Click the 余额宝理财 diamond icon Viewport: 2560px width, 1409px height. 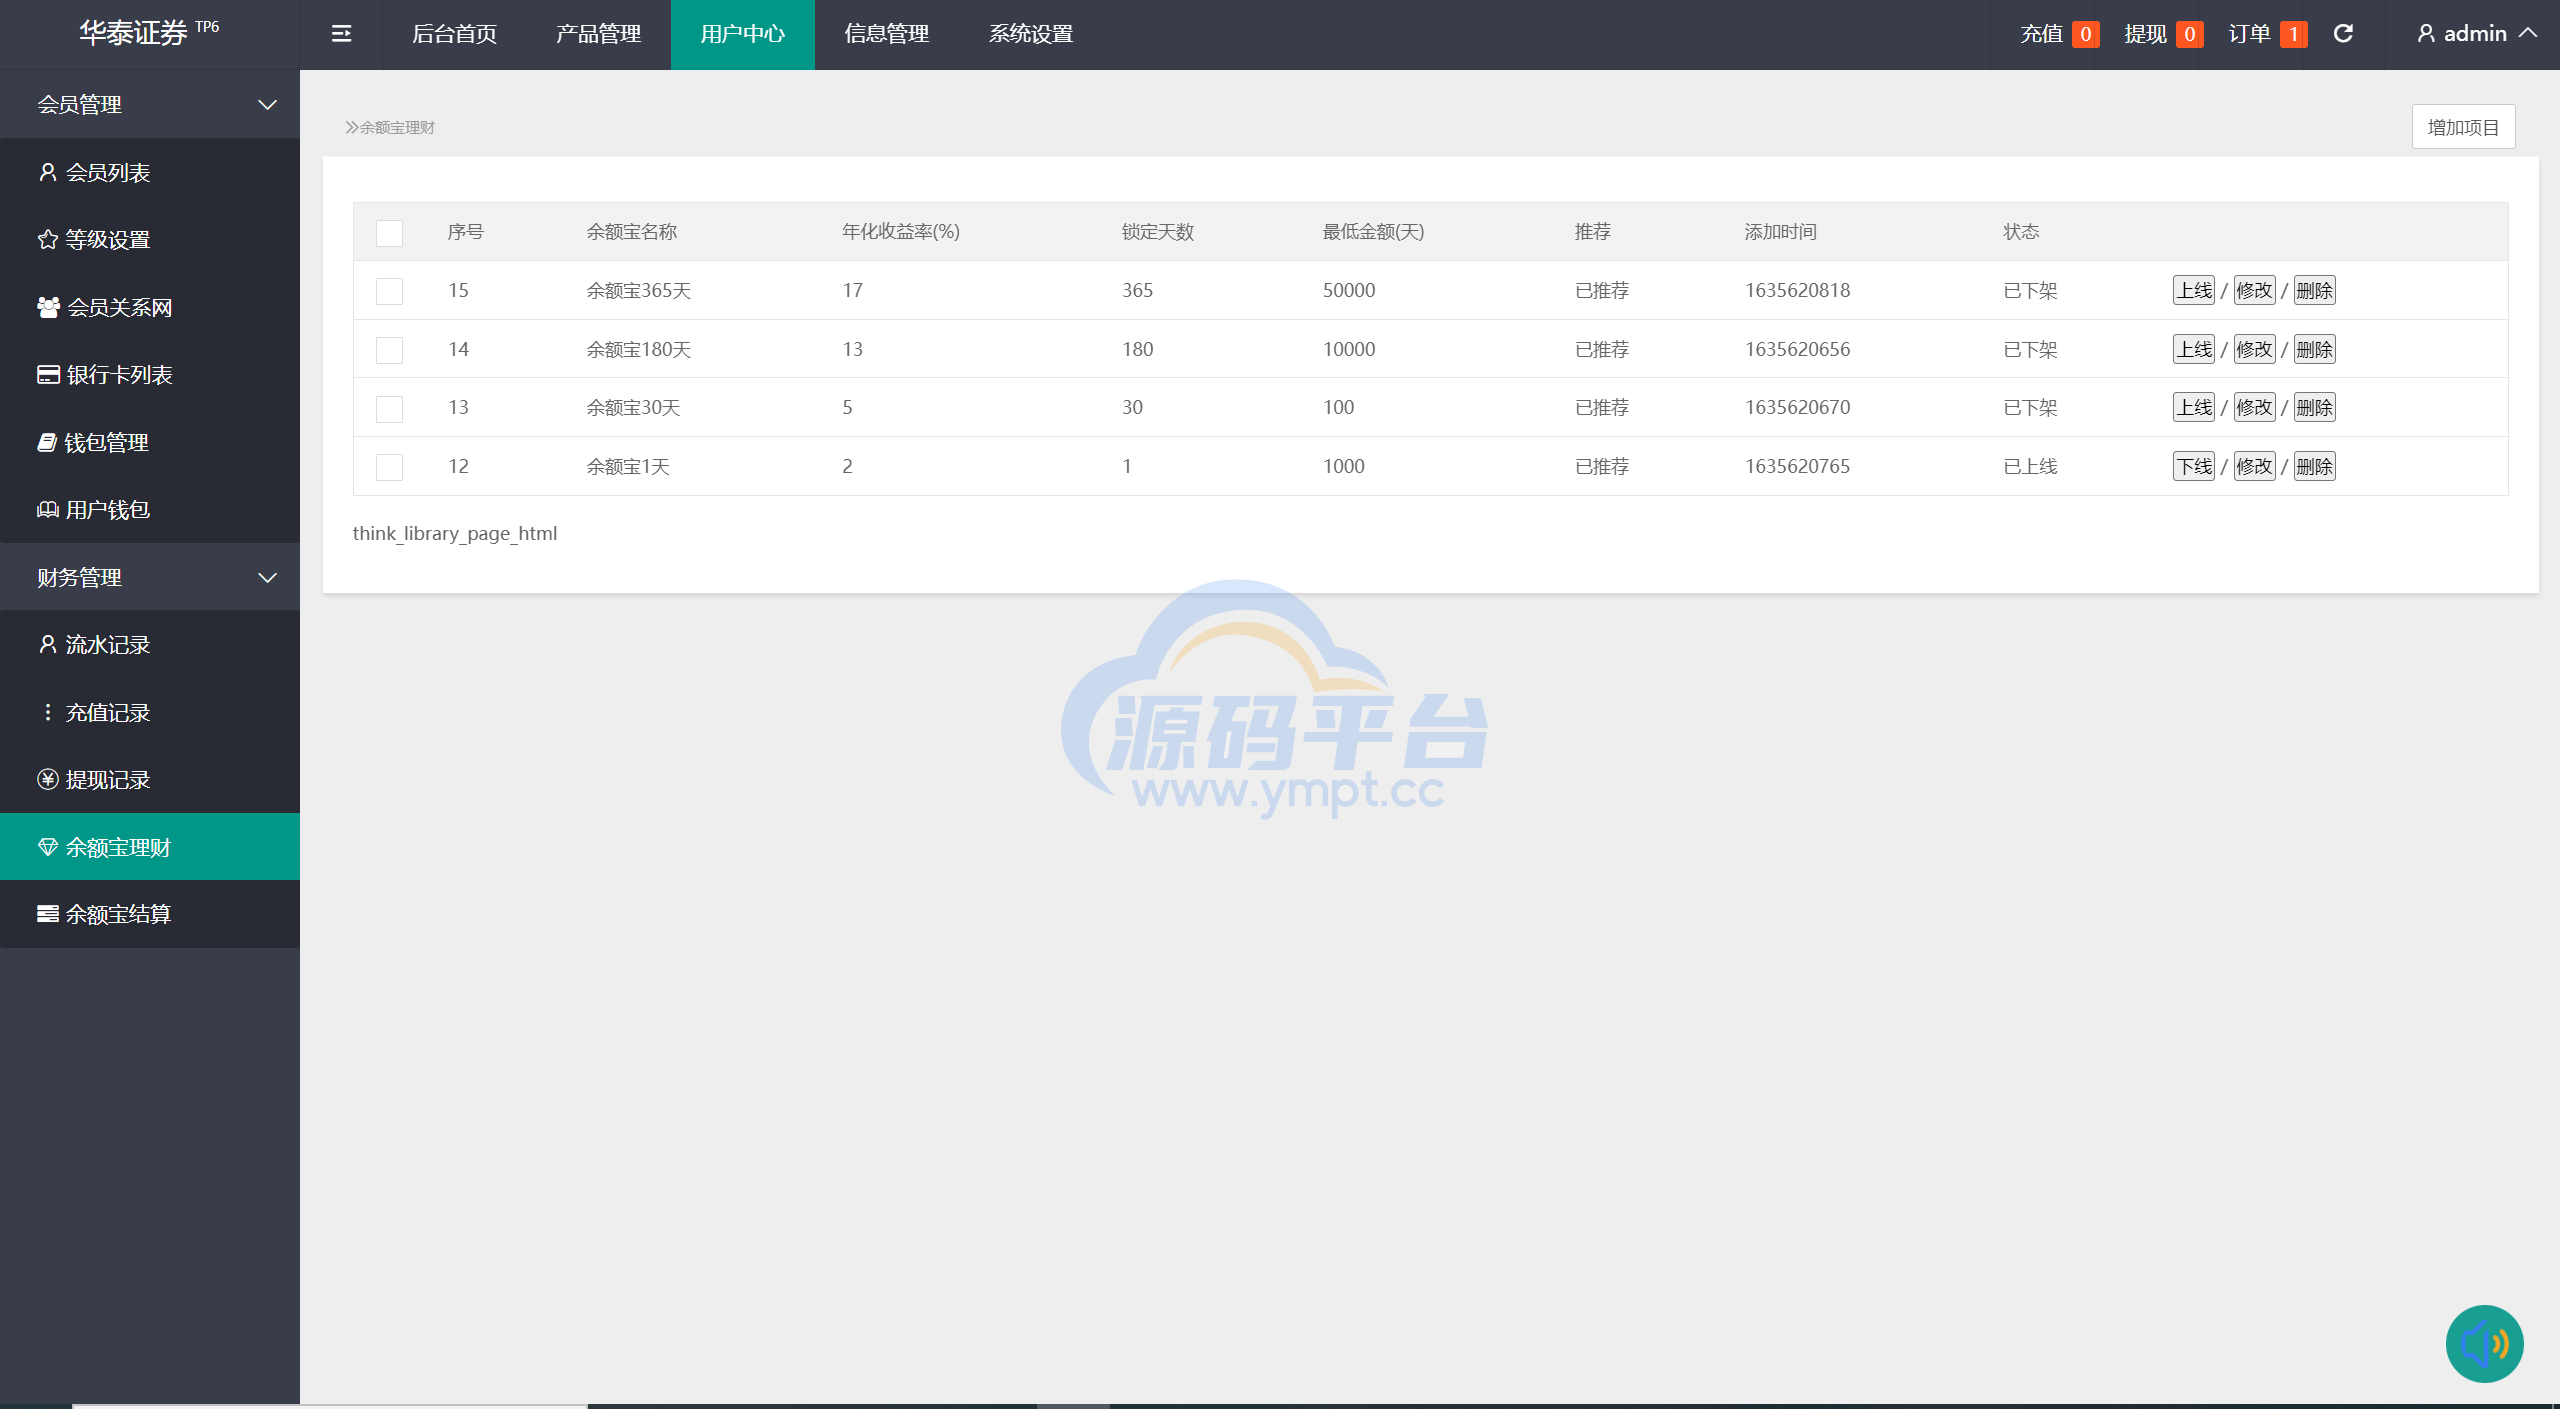(x=47, y=847)
